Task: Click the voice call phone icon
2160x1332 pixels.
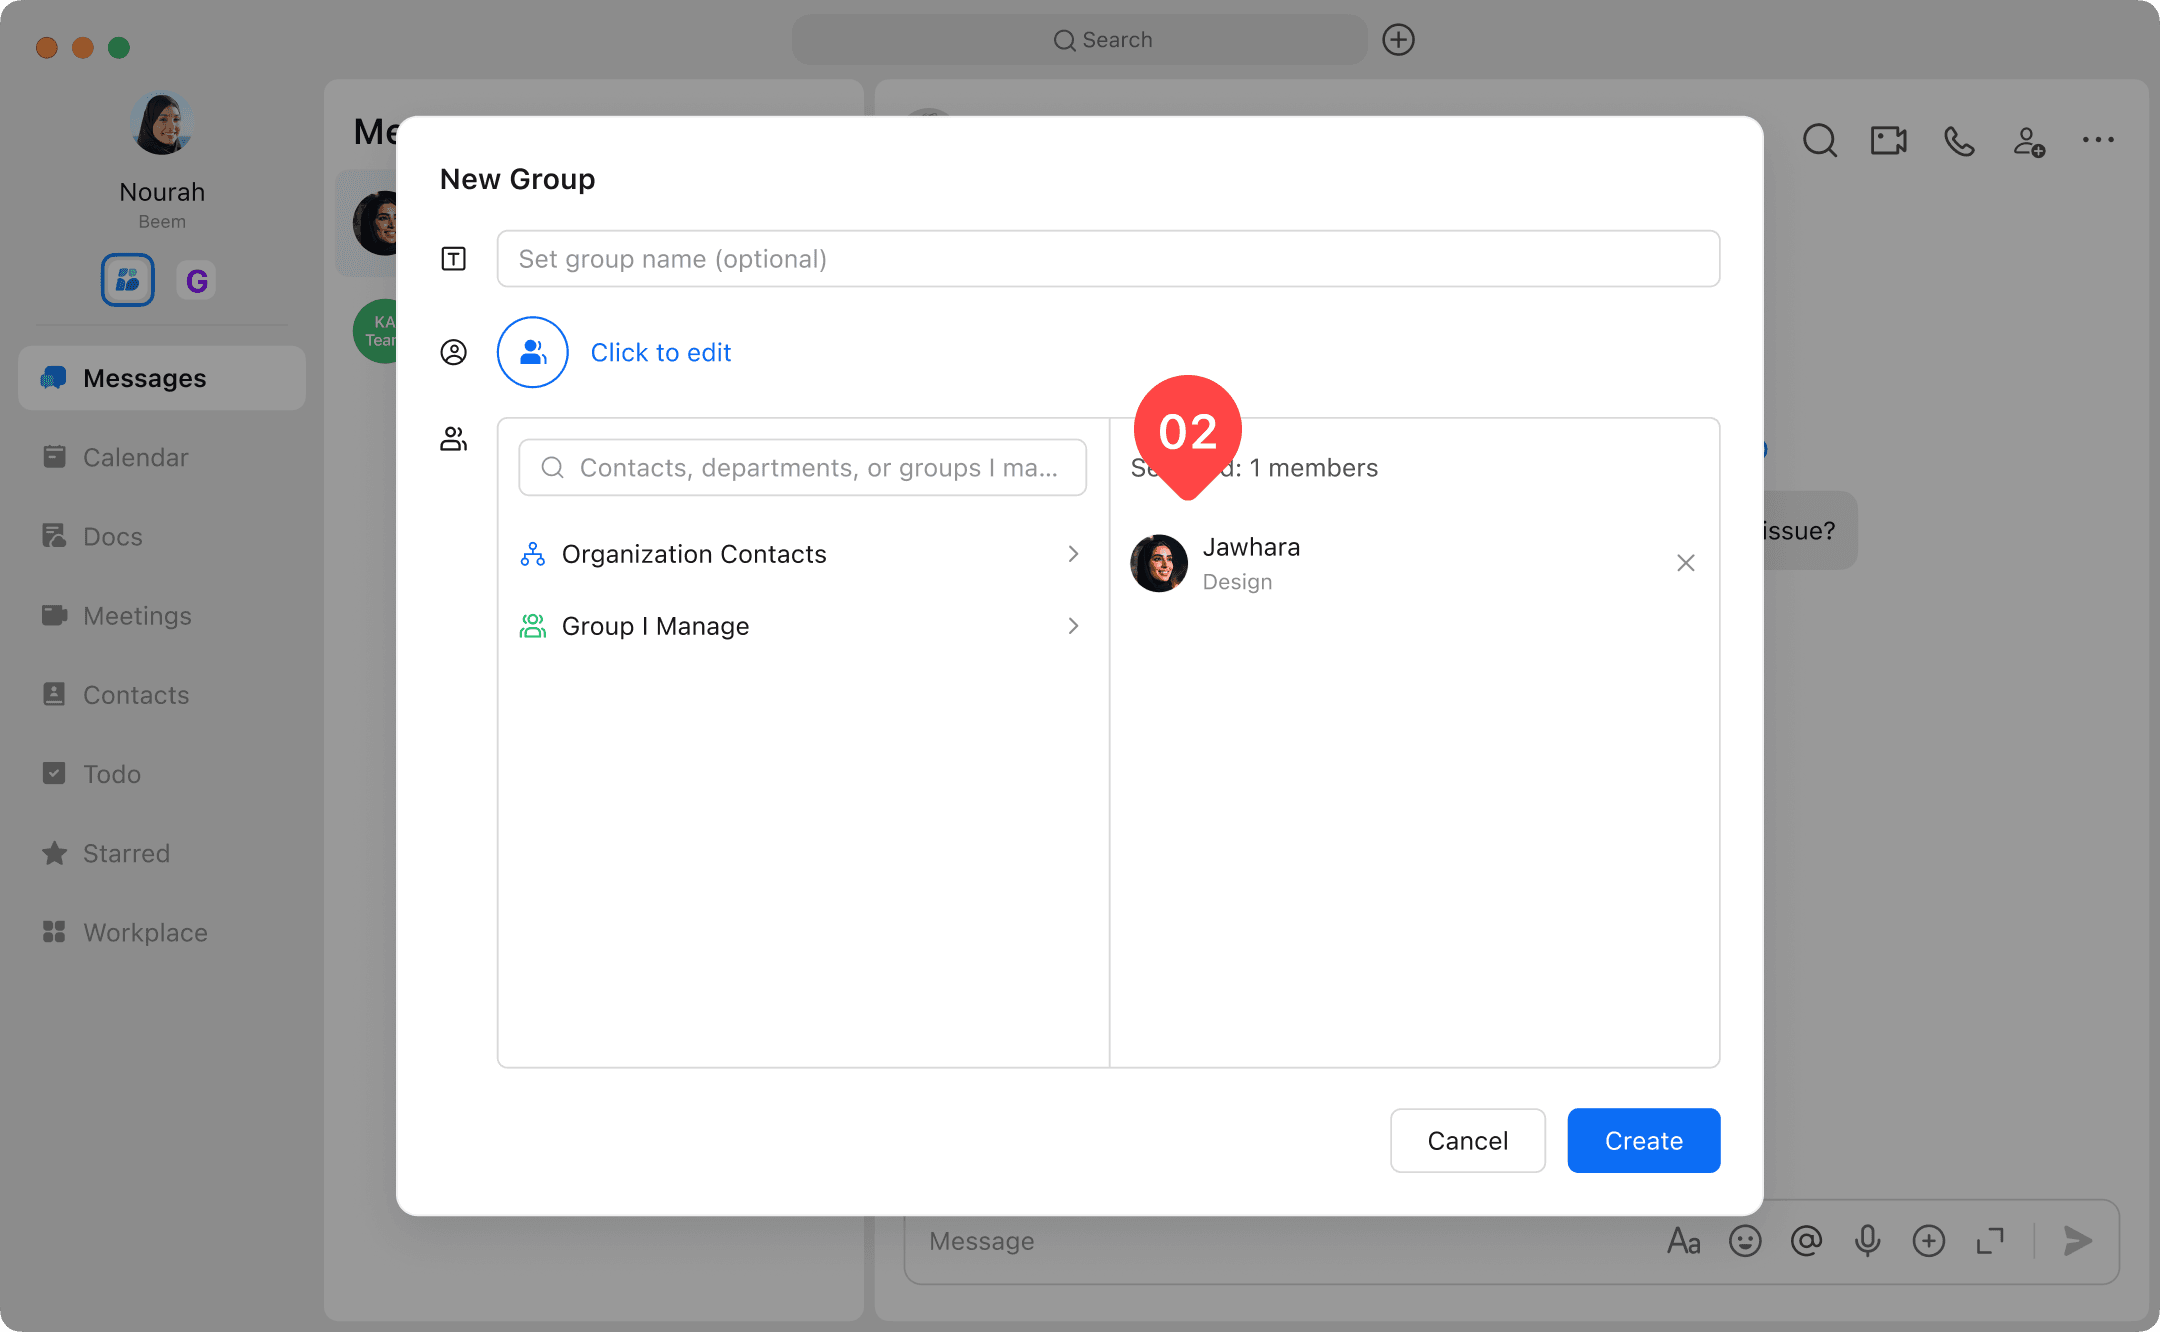Action: [1958, 141]
